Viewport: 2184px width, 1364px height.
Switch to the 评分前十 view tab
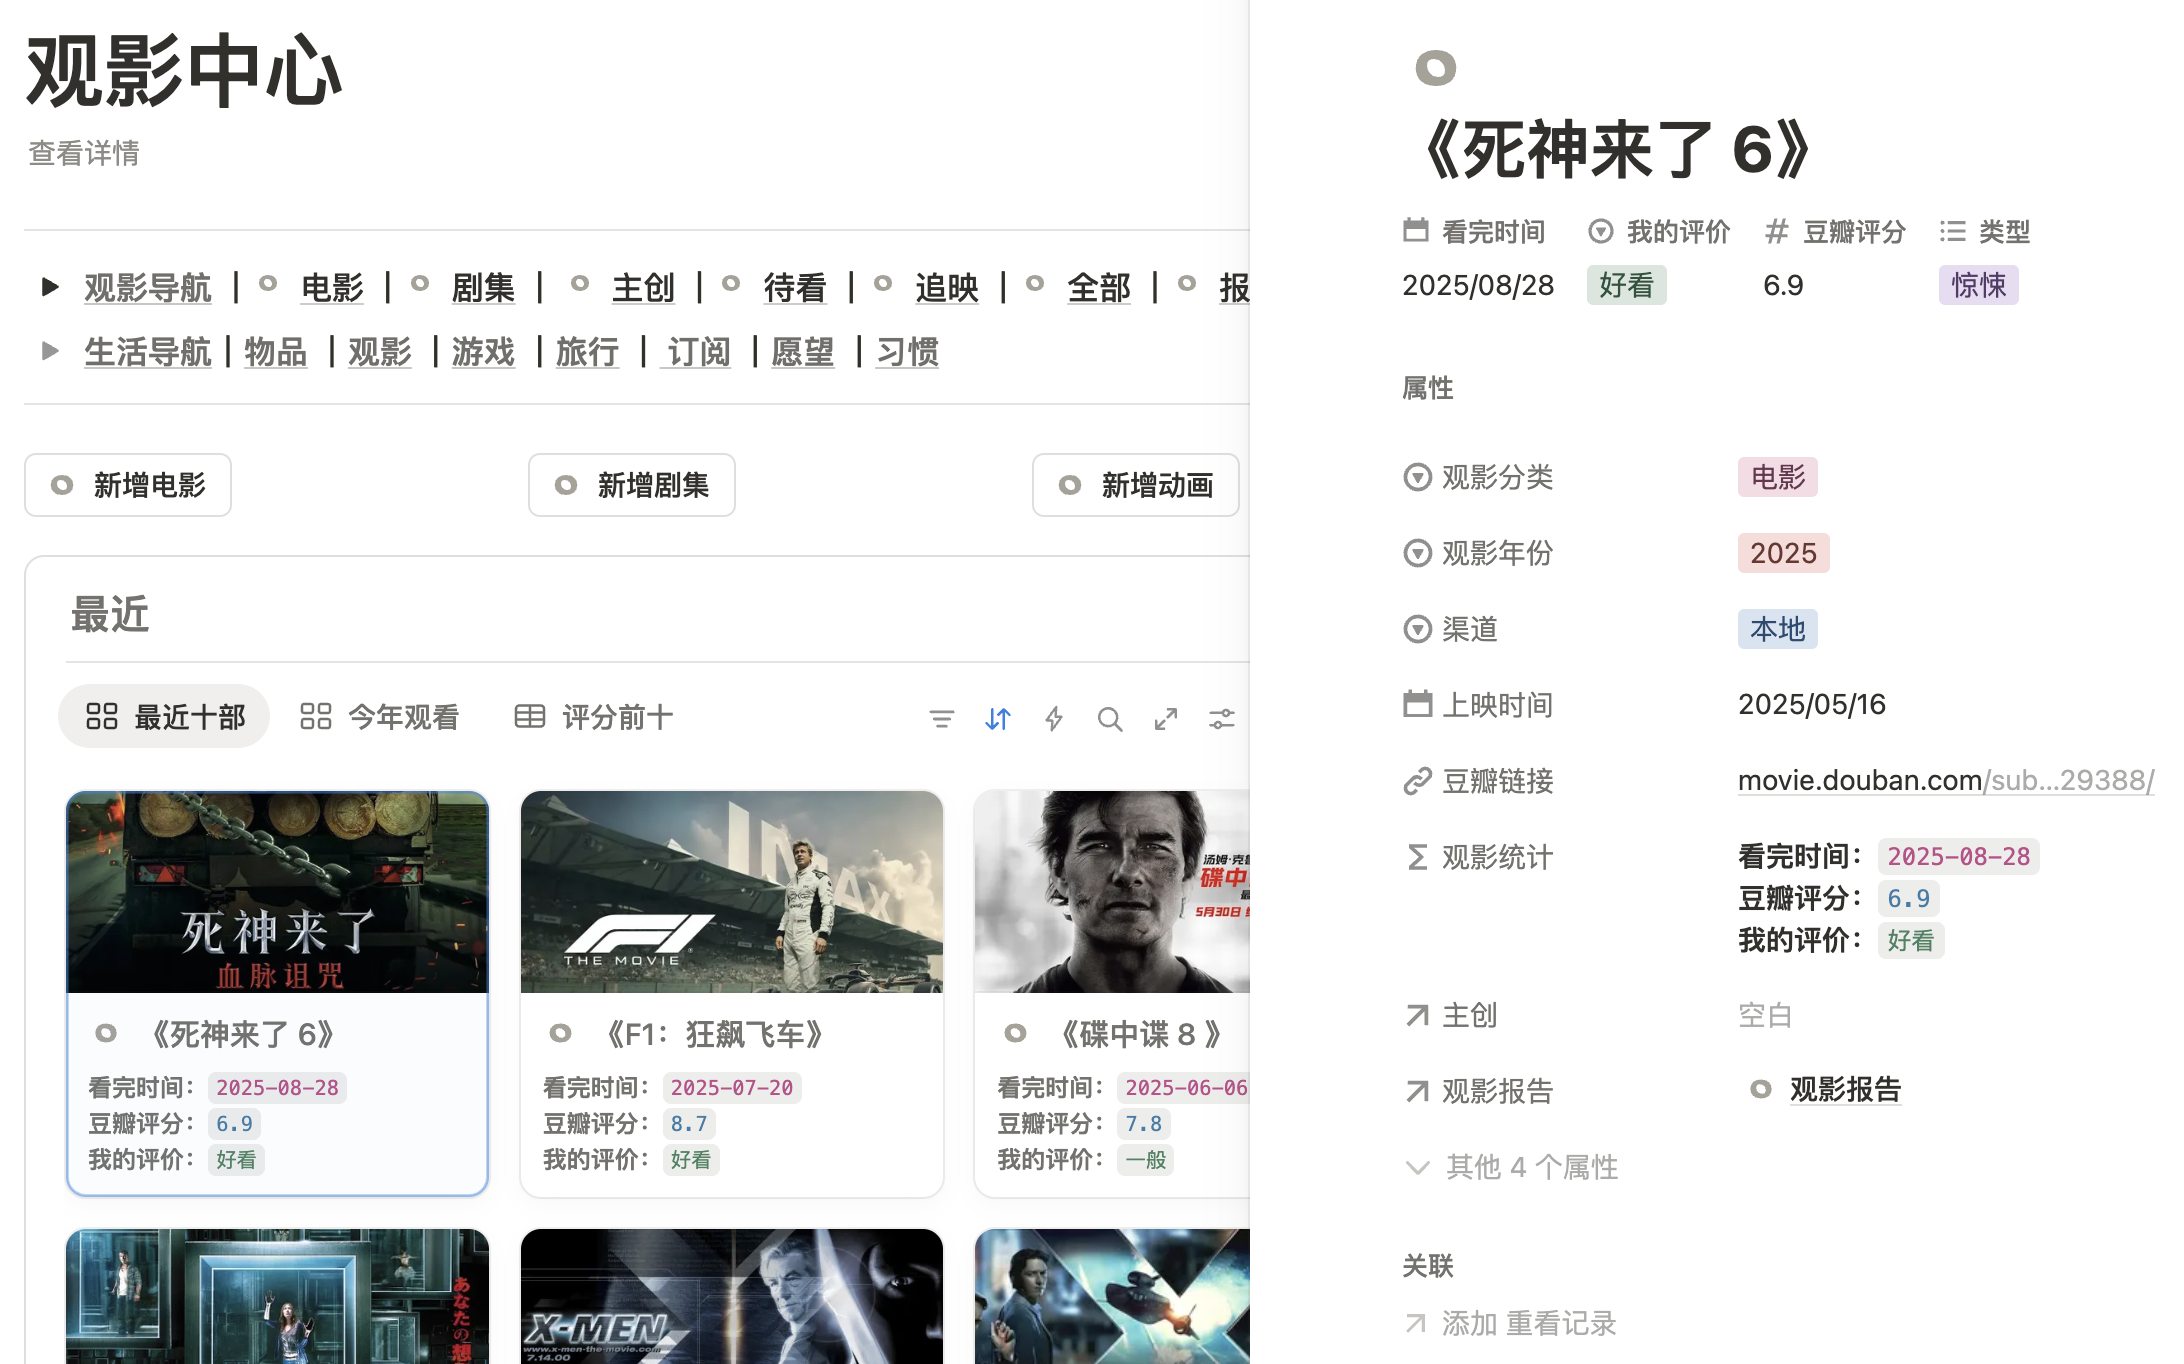pyautogui.click(x=594, y=717)
